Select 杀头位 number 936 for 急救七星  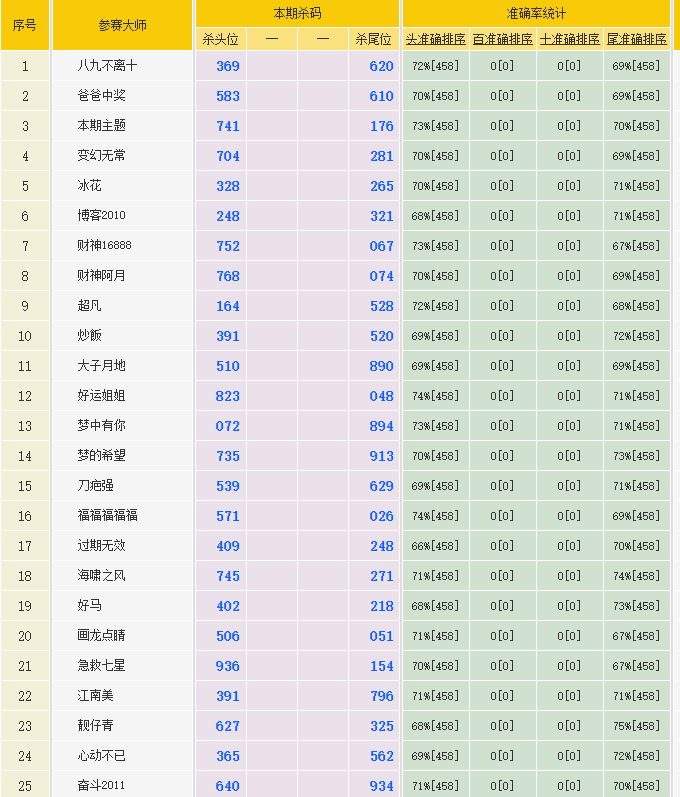pyautogui.click(x=228, y=666)
